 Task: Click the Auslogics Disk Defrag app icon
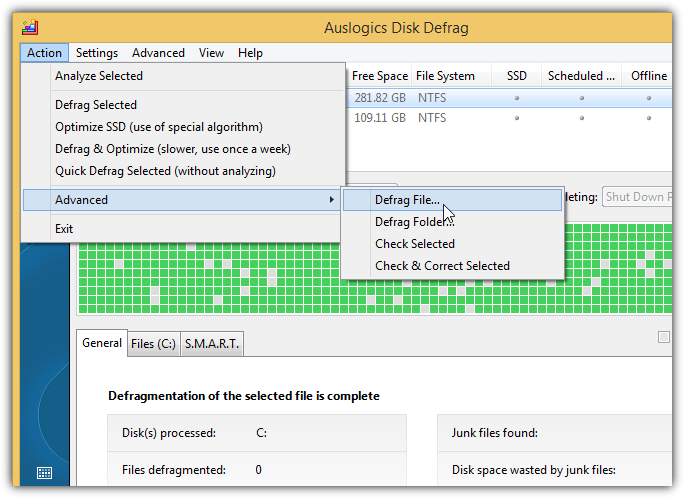click(30, 27)
